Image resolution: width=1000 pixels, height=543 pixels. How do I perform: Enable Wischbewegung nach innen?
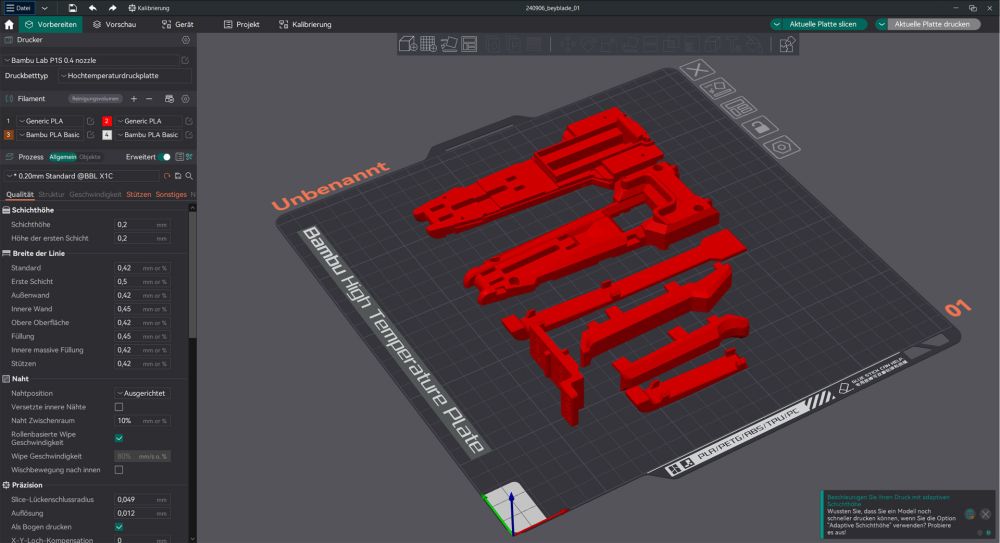pos(119,470)
